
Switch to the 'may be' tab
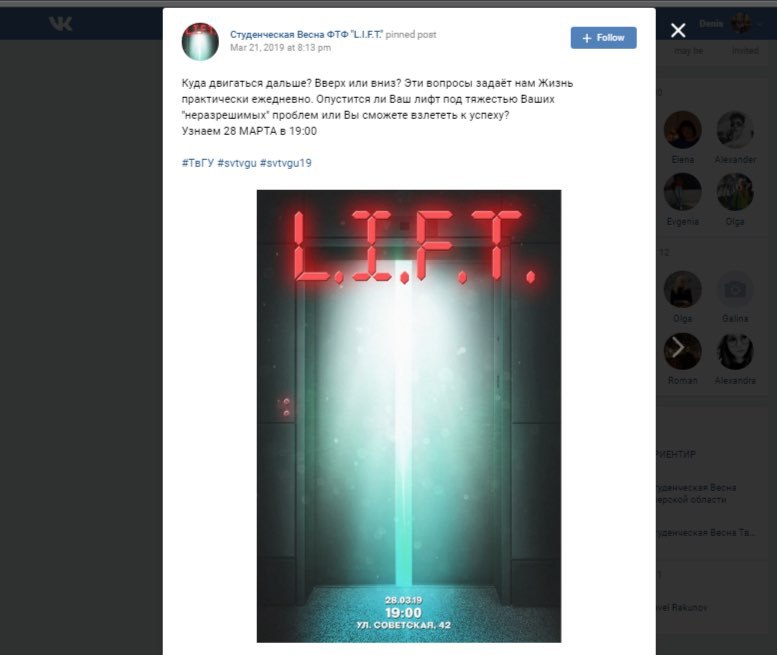[688, 51]
